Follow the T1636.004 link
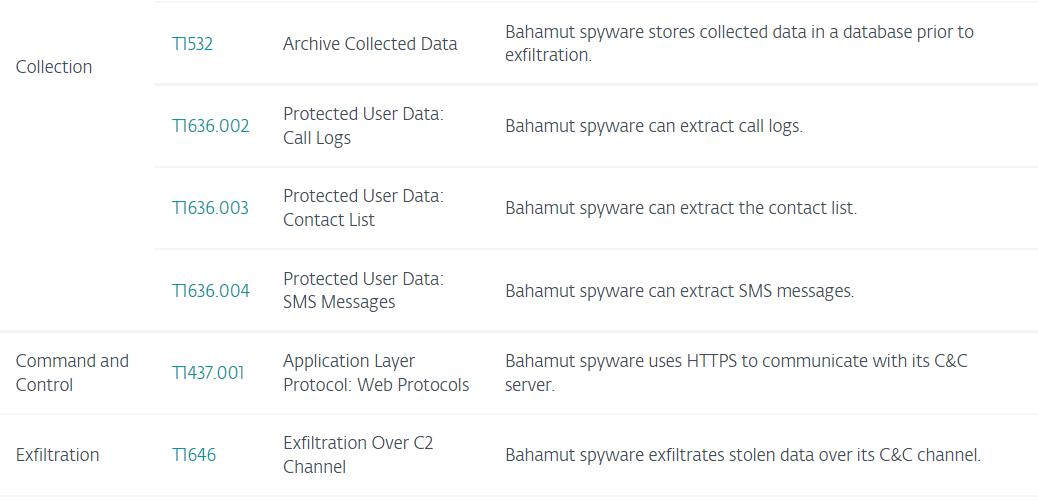1038x500 pixels. pyautogui.click(x=210, y=291)
